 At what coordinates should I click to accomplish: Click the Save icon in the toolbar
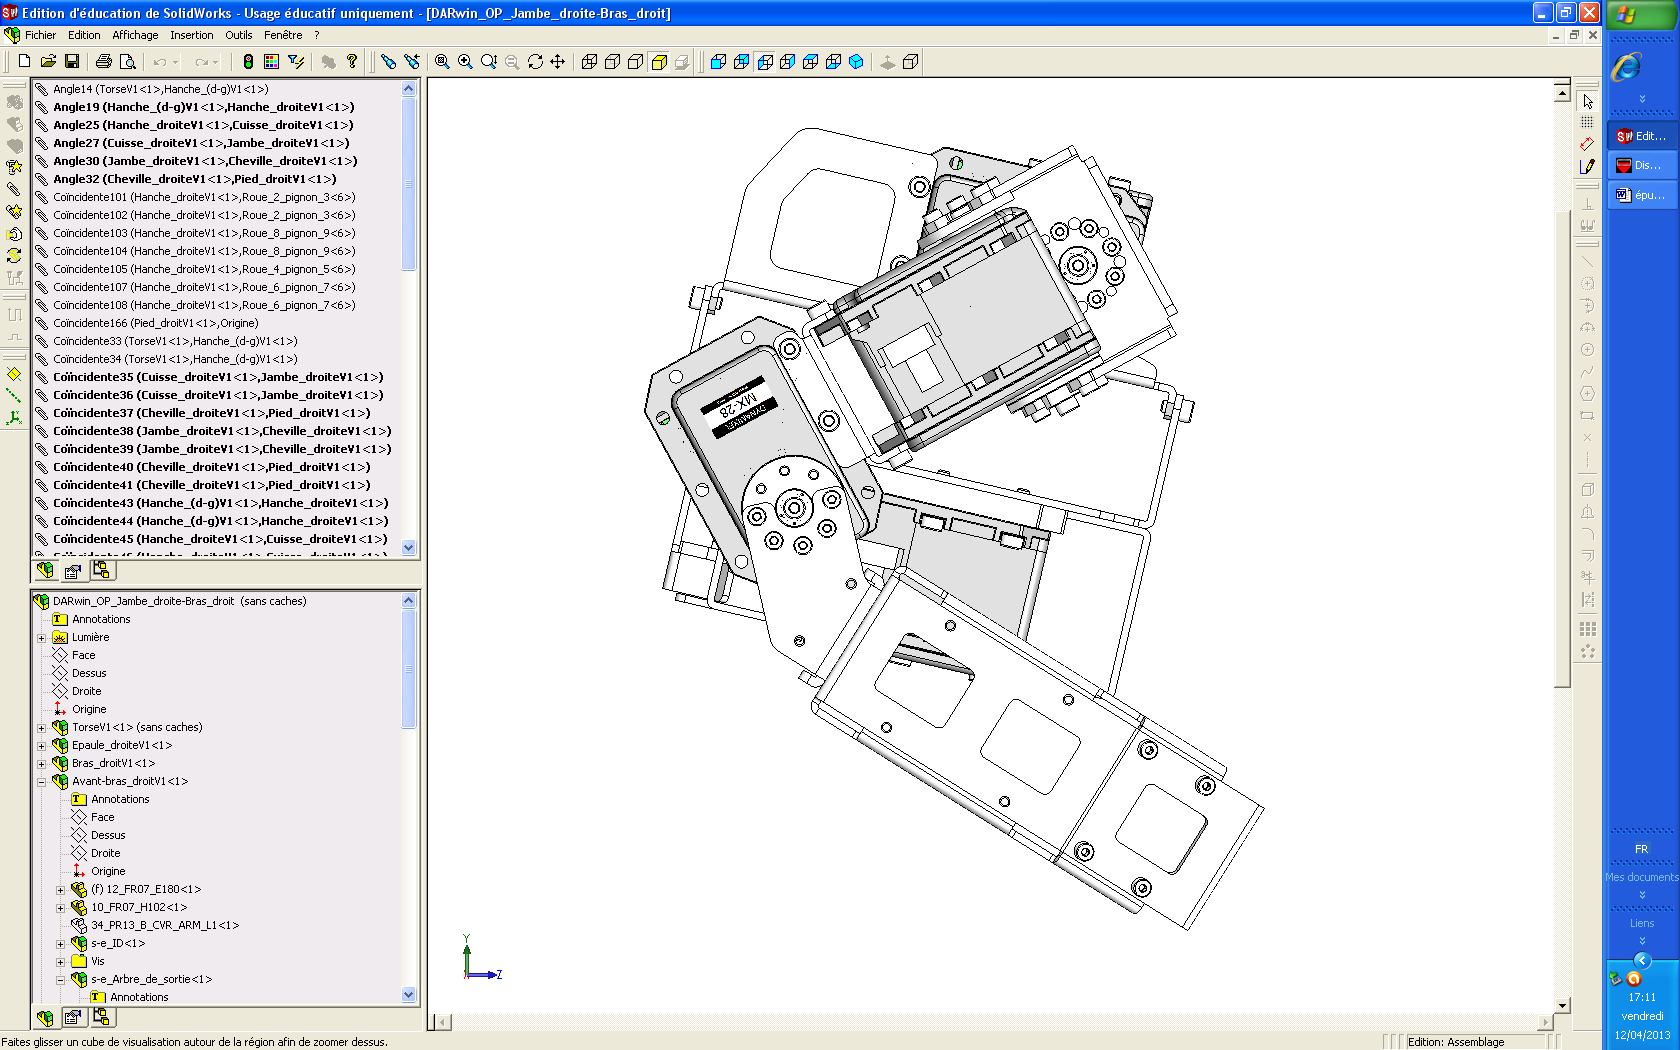coord(72,62)
